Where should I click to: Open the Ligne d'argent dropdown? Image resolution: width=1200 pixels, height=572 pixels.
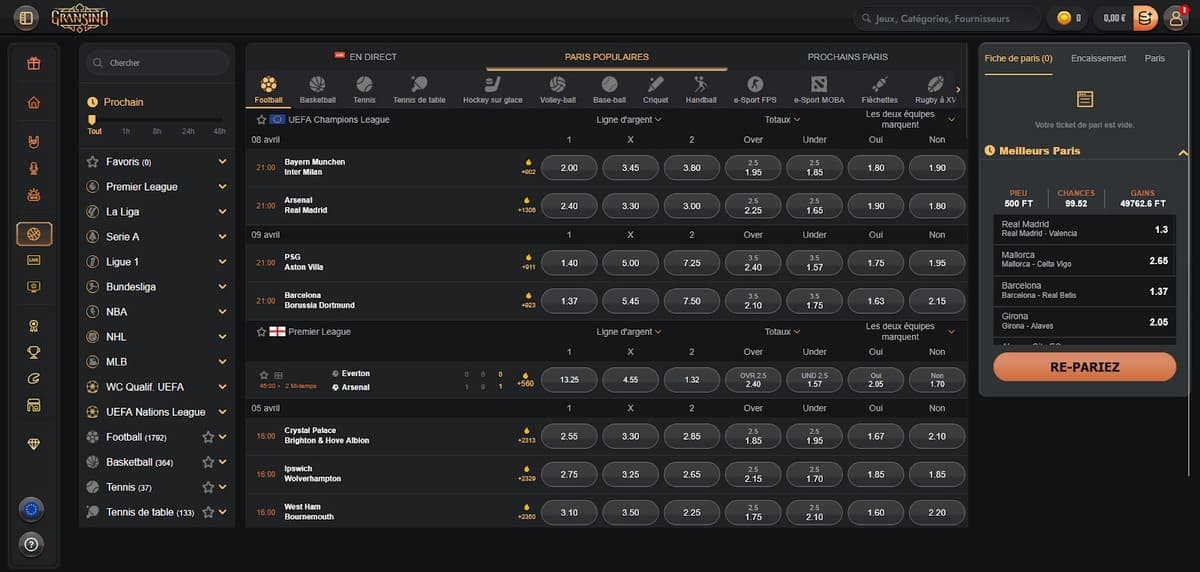[x=629, y=120]
